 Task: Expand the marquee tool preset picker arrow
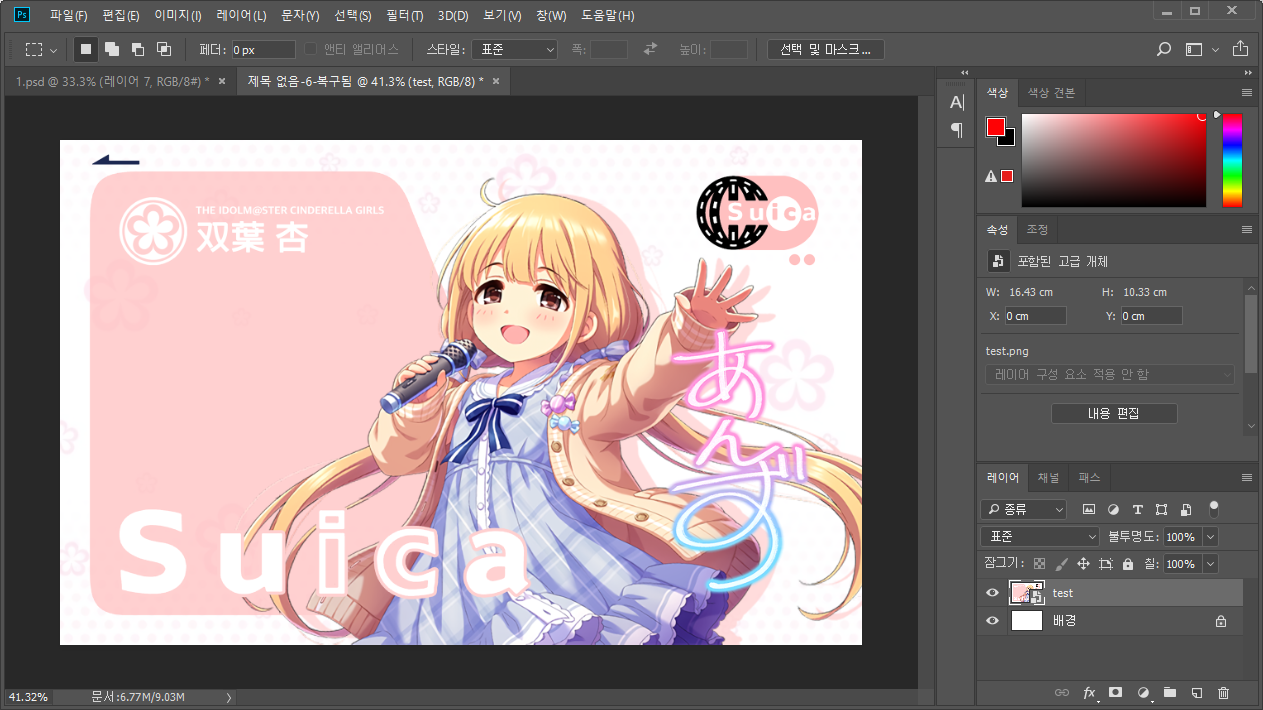tap(54, 50)
